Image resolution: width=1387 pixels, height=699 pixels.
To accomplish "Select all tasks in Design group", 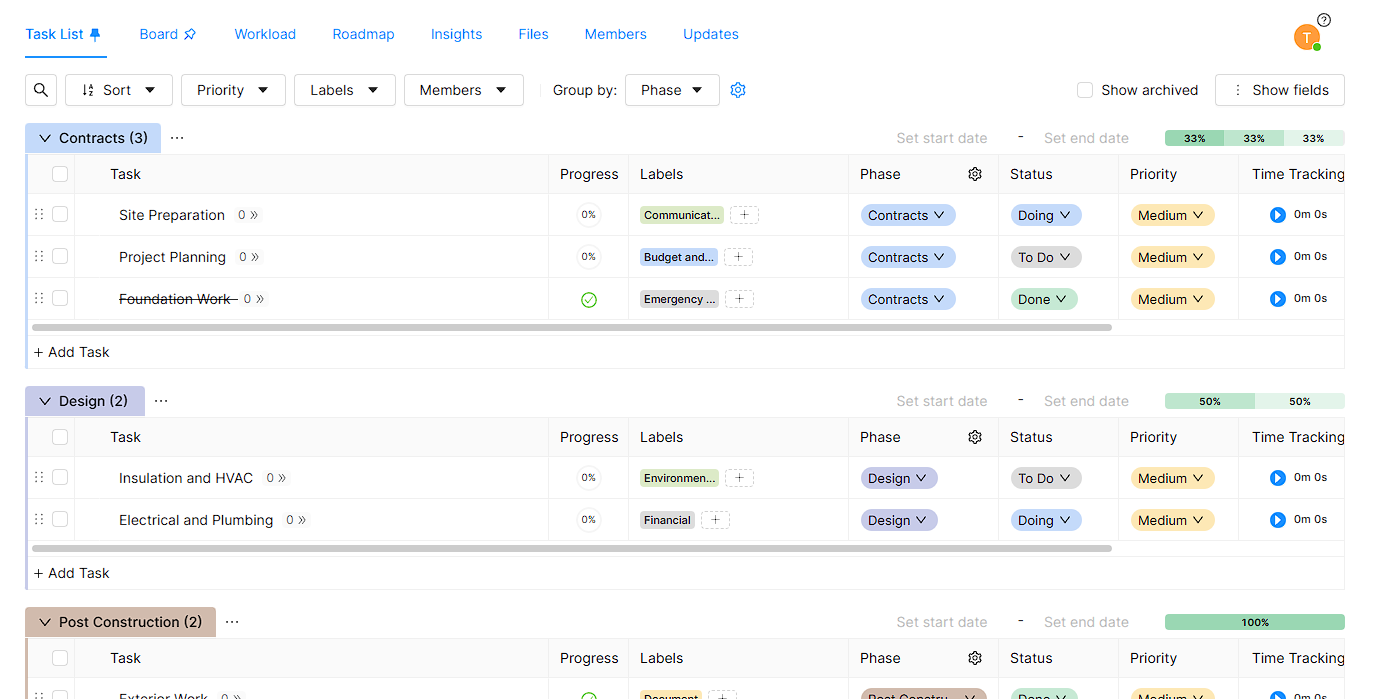I will coord(60,437).
